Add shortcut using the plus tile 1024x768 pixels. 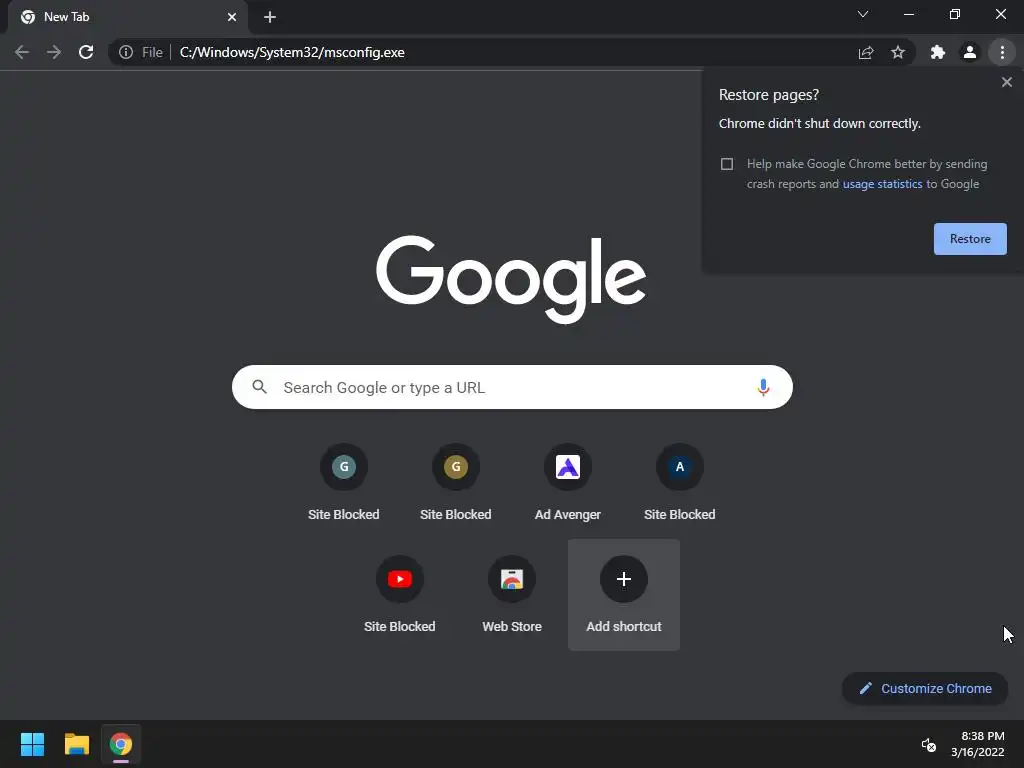pos(624,595)
